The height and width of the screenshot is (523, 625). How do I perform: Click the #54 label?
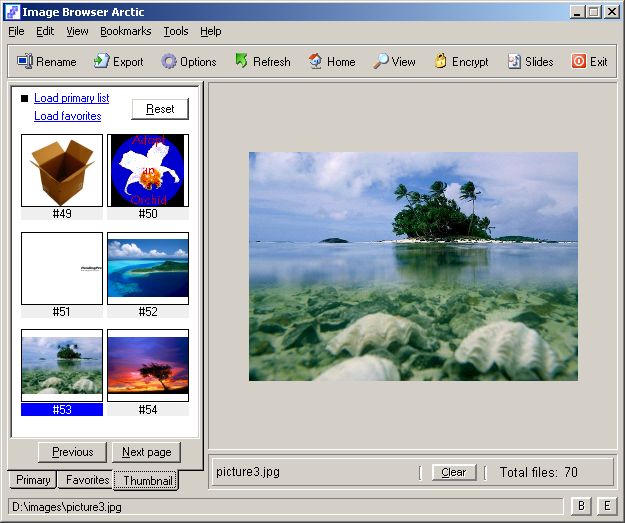pyautogui.click(x=148, y=410)
